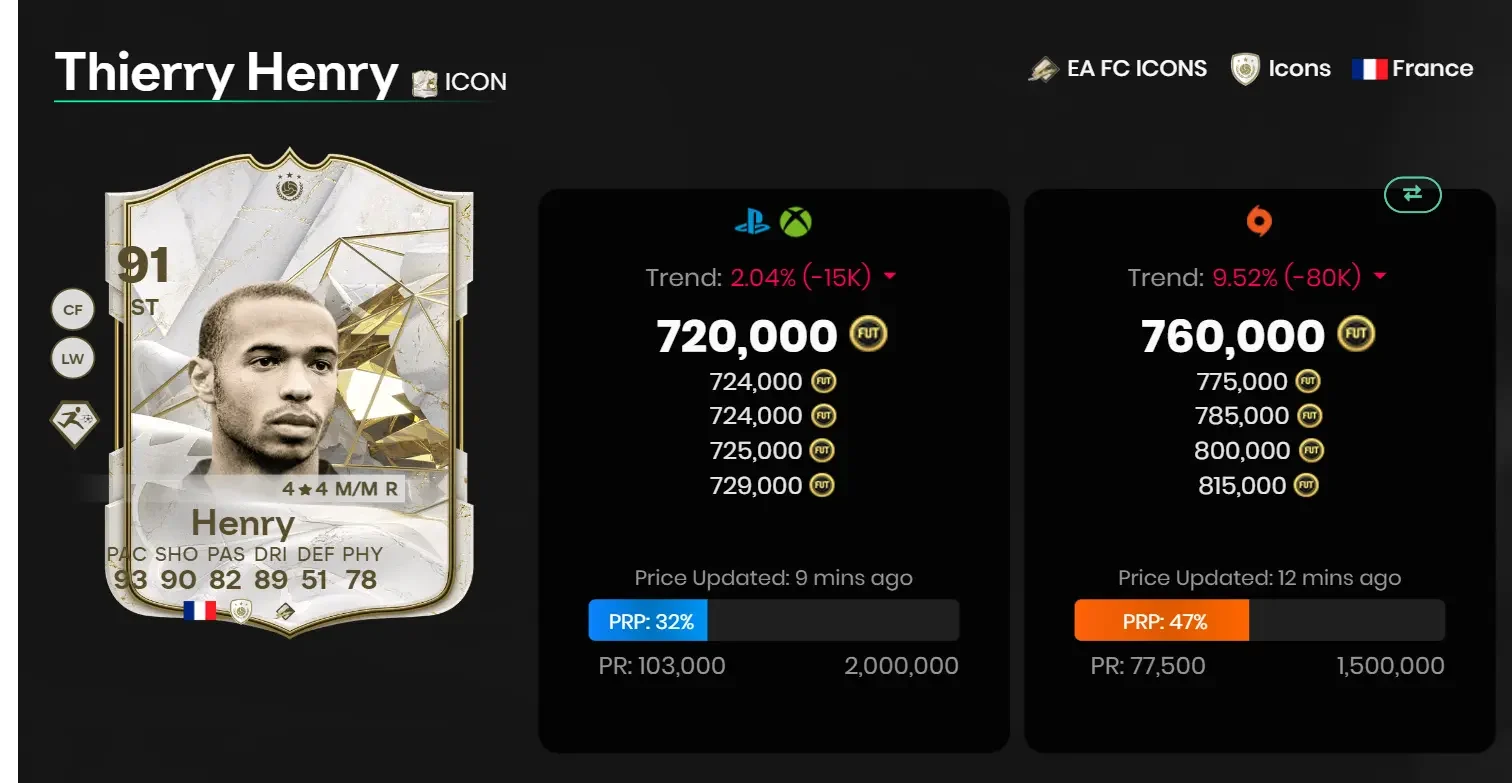Click the swap platforms comparison icon
1512x783 pixels.
tap(1412, 195)
